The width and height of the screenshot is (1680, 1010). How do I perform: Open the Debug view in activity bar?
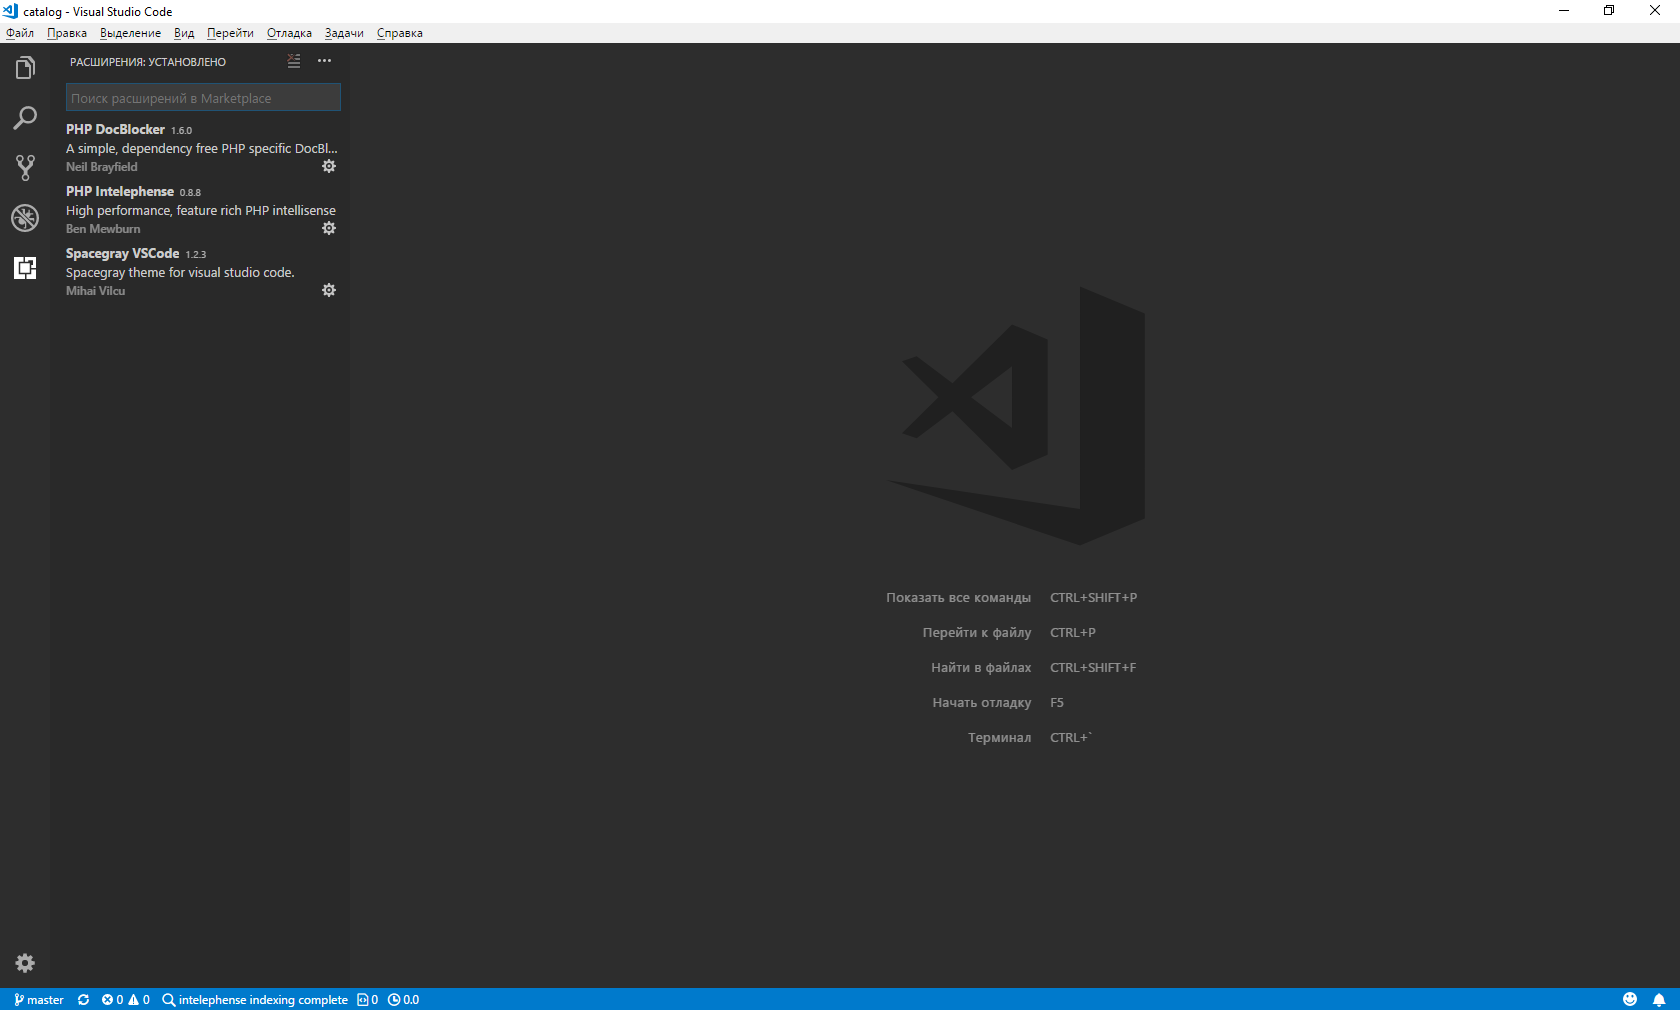point(25,218)
